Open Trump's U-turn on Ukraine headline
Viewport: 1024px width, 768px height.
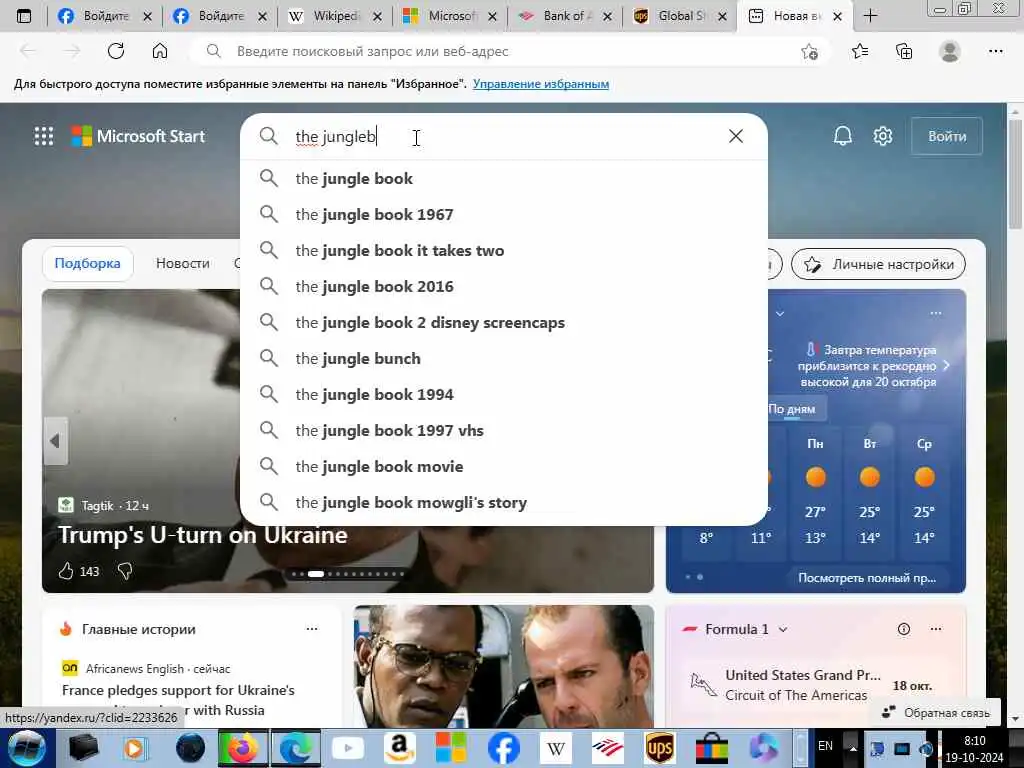[203, 535]
